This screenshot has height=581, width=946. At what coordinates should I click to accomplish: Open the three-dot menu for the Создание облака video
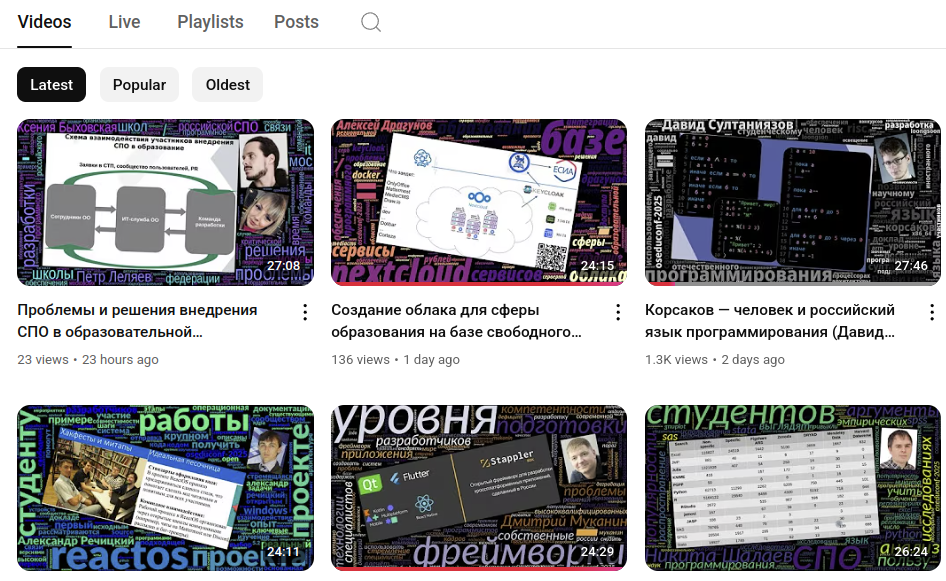618,312
